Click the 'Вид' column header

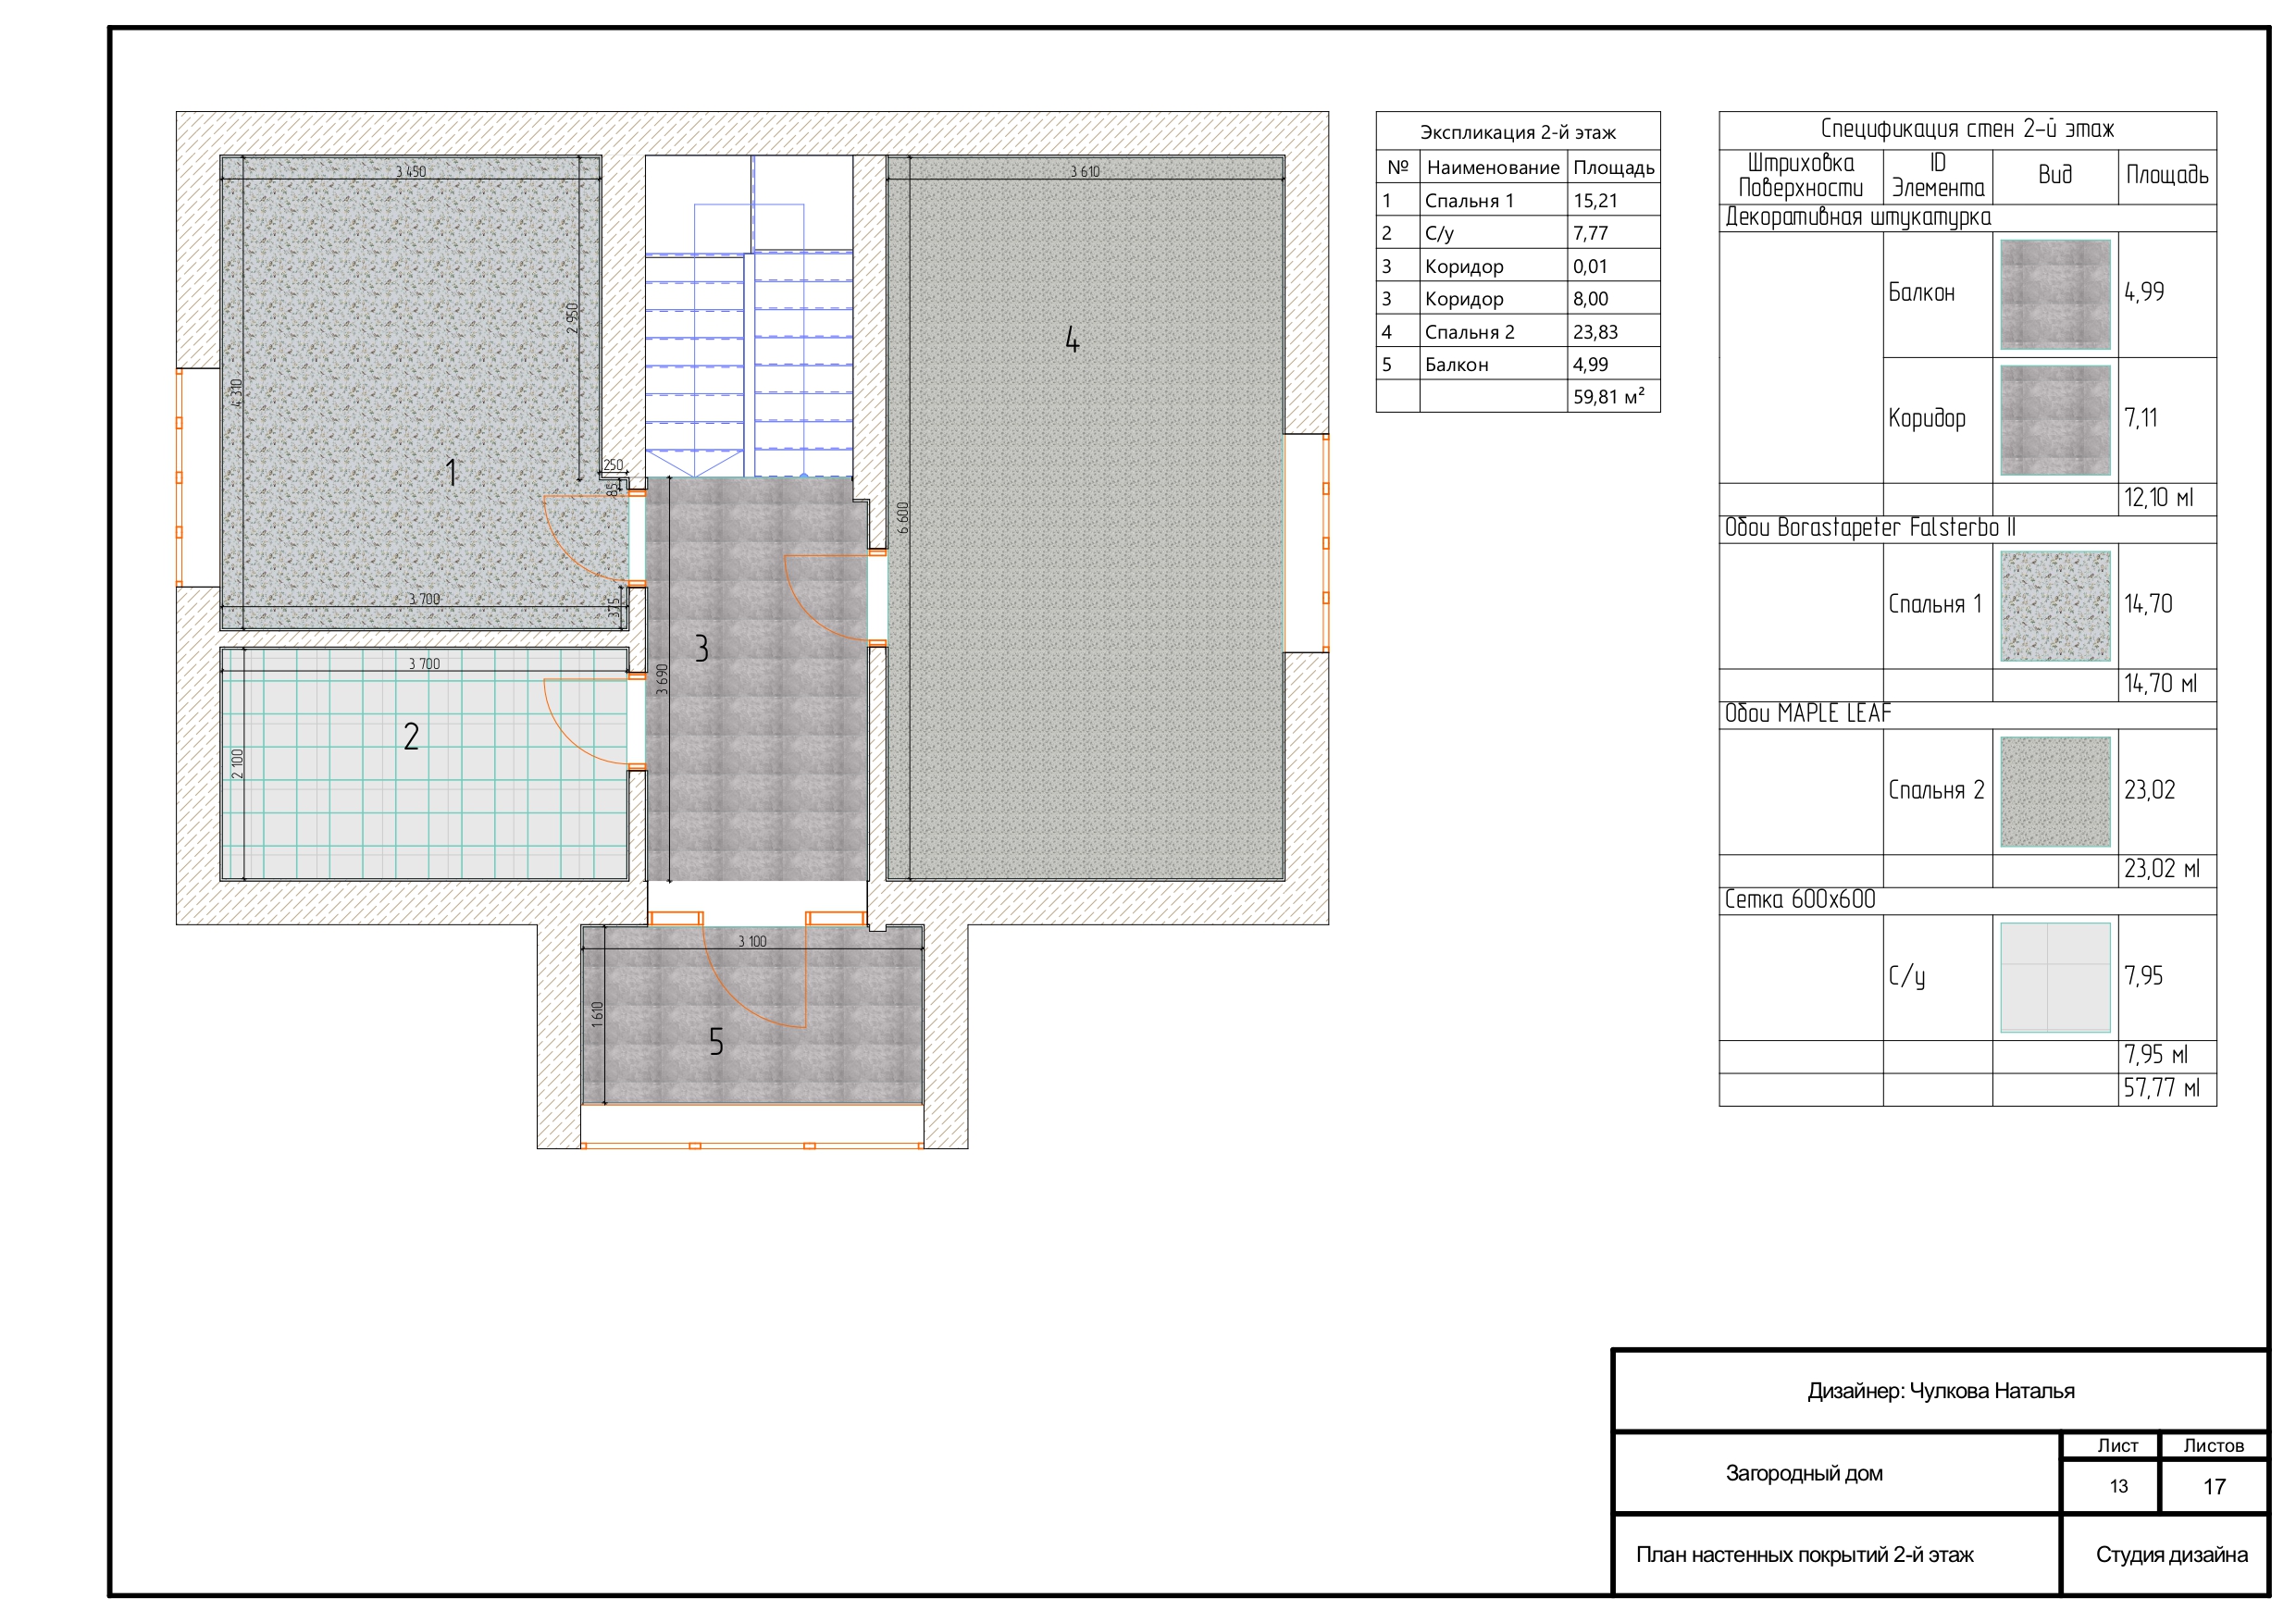[x=2055, y=175]
